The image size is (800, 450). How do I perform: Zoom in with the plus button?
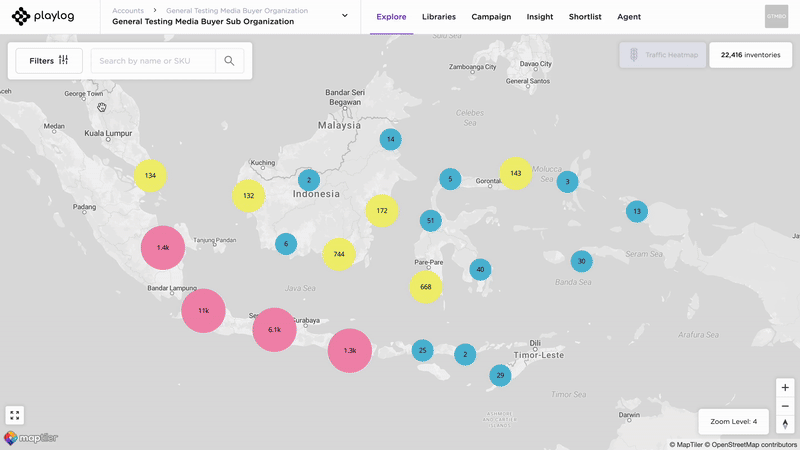(x=785, y=388)
